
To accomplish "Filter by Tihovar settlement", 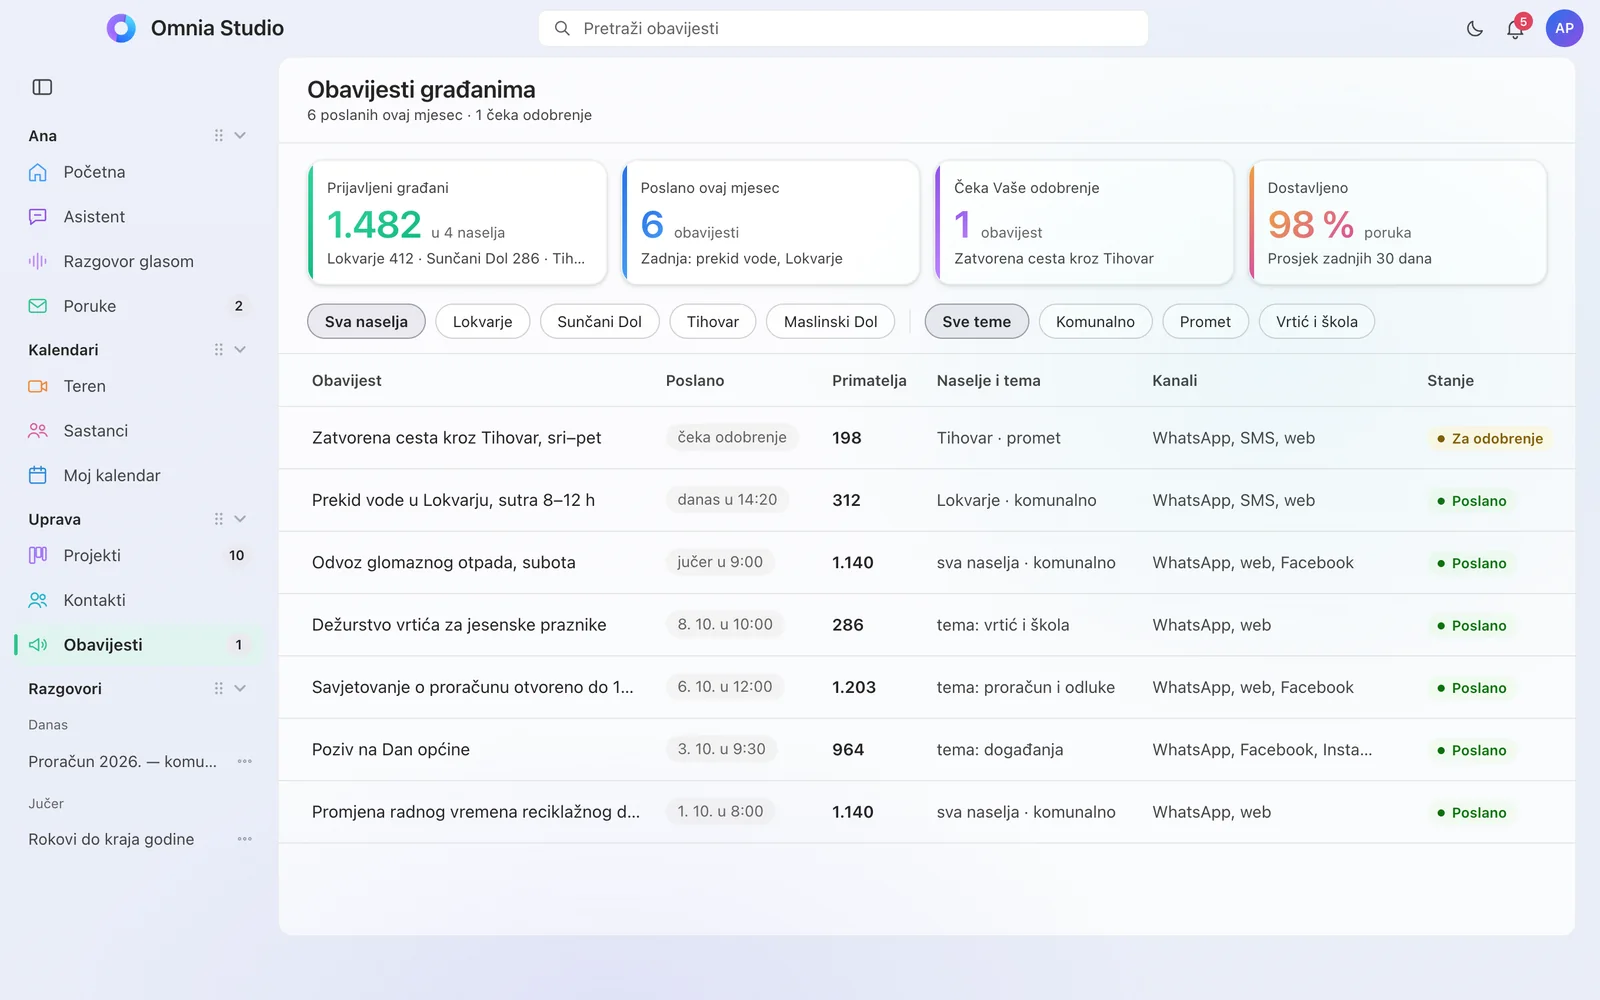I will (x=713, y=322).
